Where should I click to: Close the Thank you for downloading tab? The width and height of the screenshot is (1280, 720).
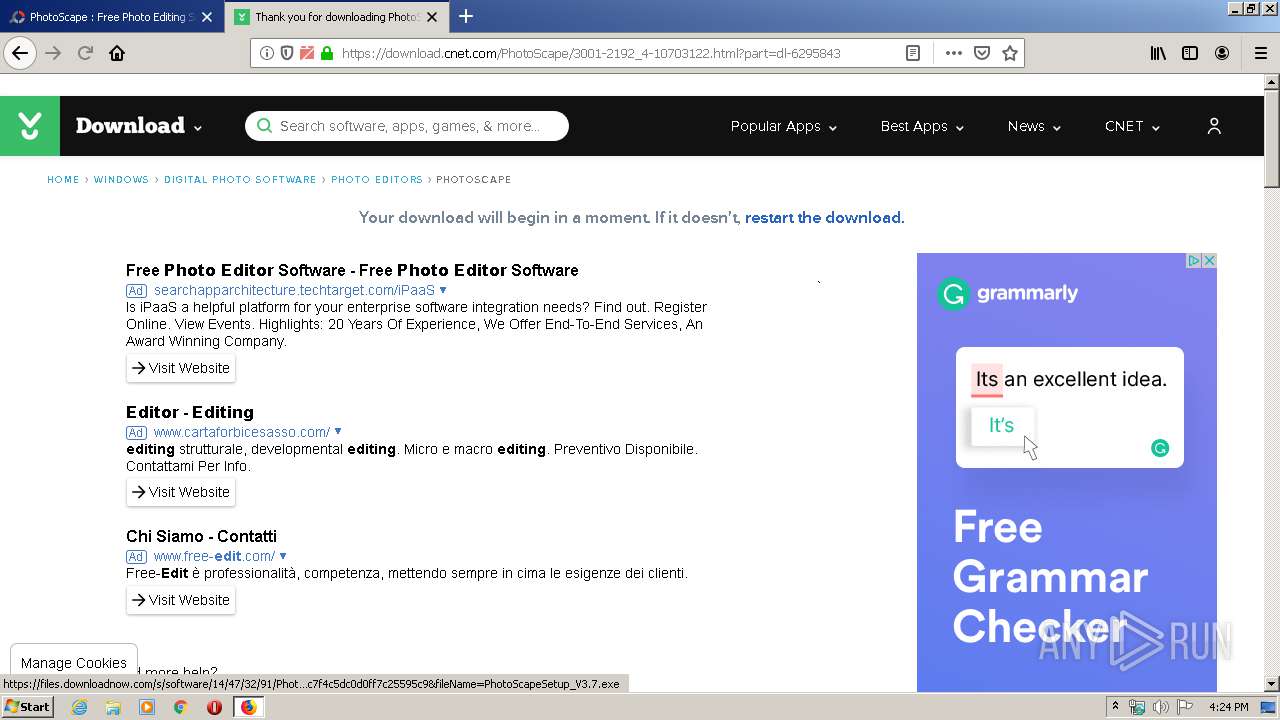click(434, 17)
